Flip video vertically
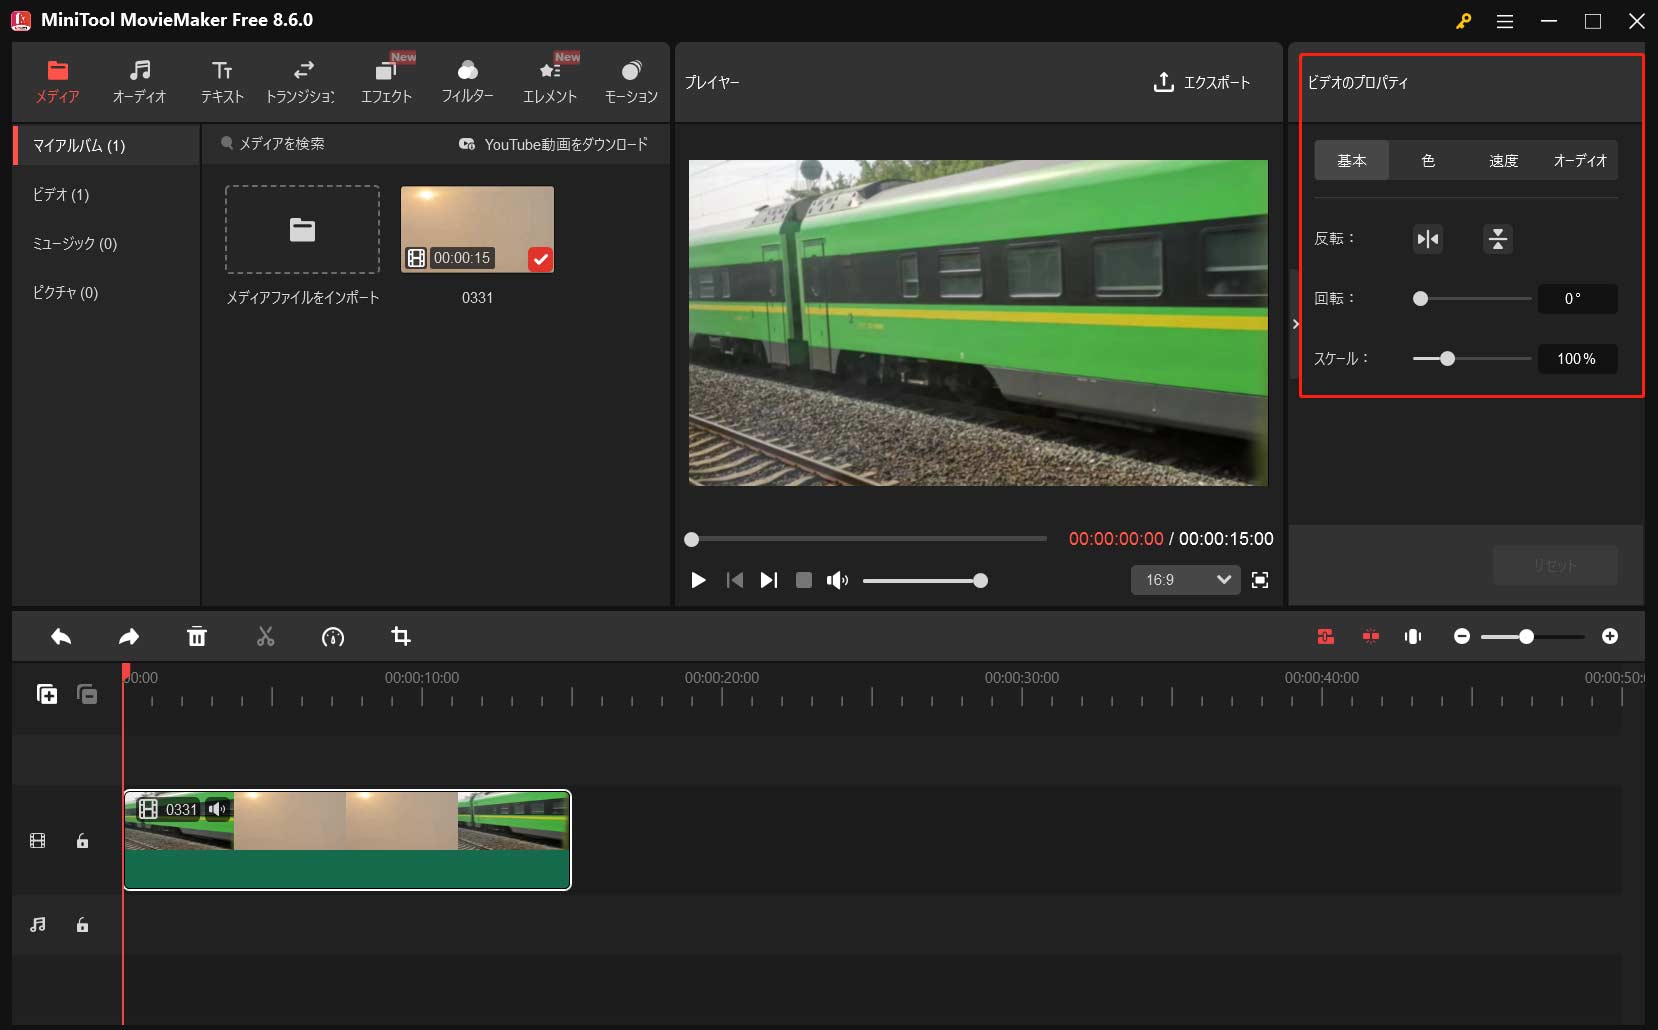The height and width of the screenshot is (1030, 1658). (x=1497, y=239)
